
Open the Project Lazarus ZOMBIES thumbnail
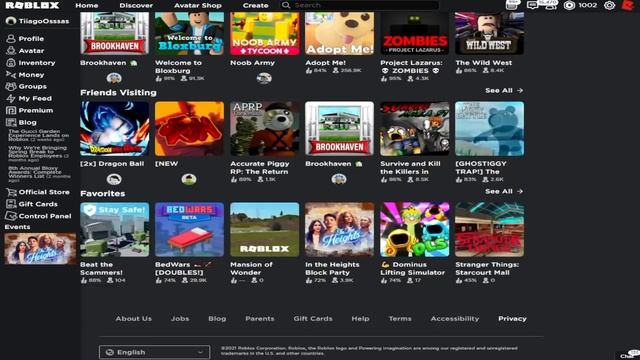414,33
